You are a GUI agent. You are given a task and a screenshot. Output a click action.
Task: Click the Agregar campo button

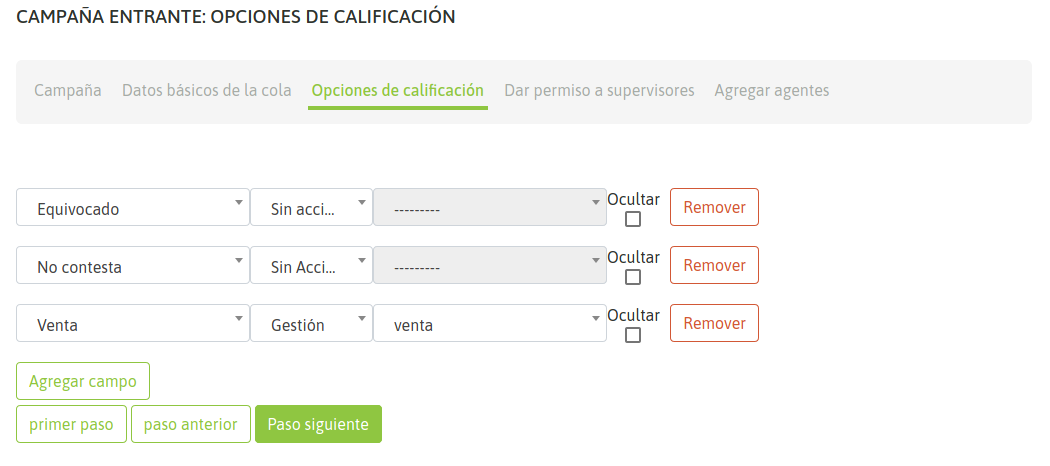(x=83, y=381)
